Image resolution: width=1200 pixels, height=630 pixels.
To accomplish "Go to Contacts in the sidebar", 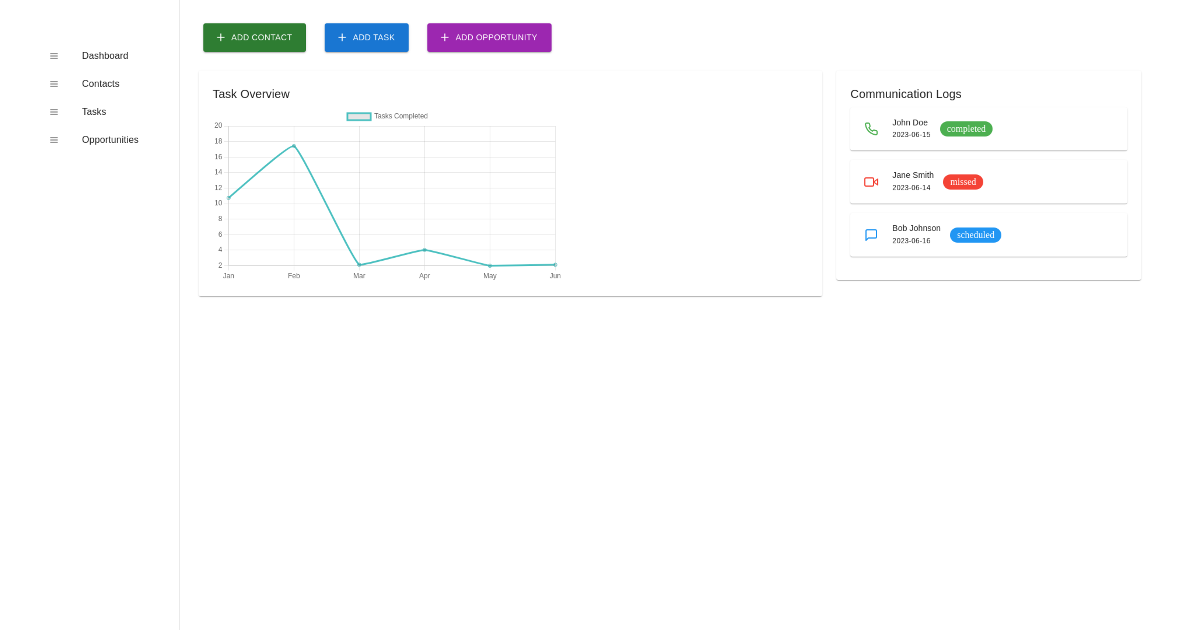I will coord(101,84).
